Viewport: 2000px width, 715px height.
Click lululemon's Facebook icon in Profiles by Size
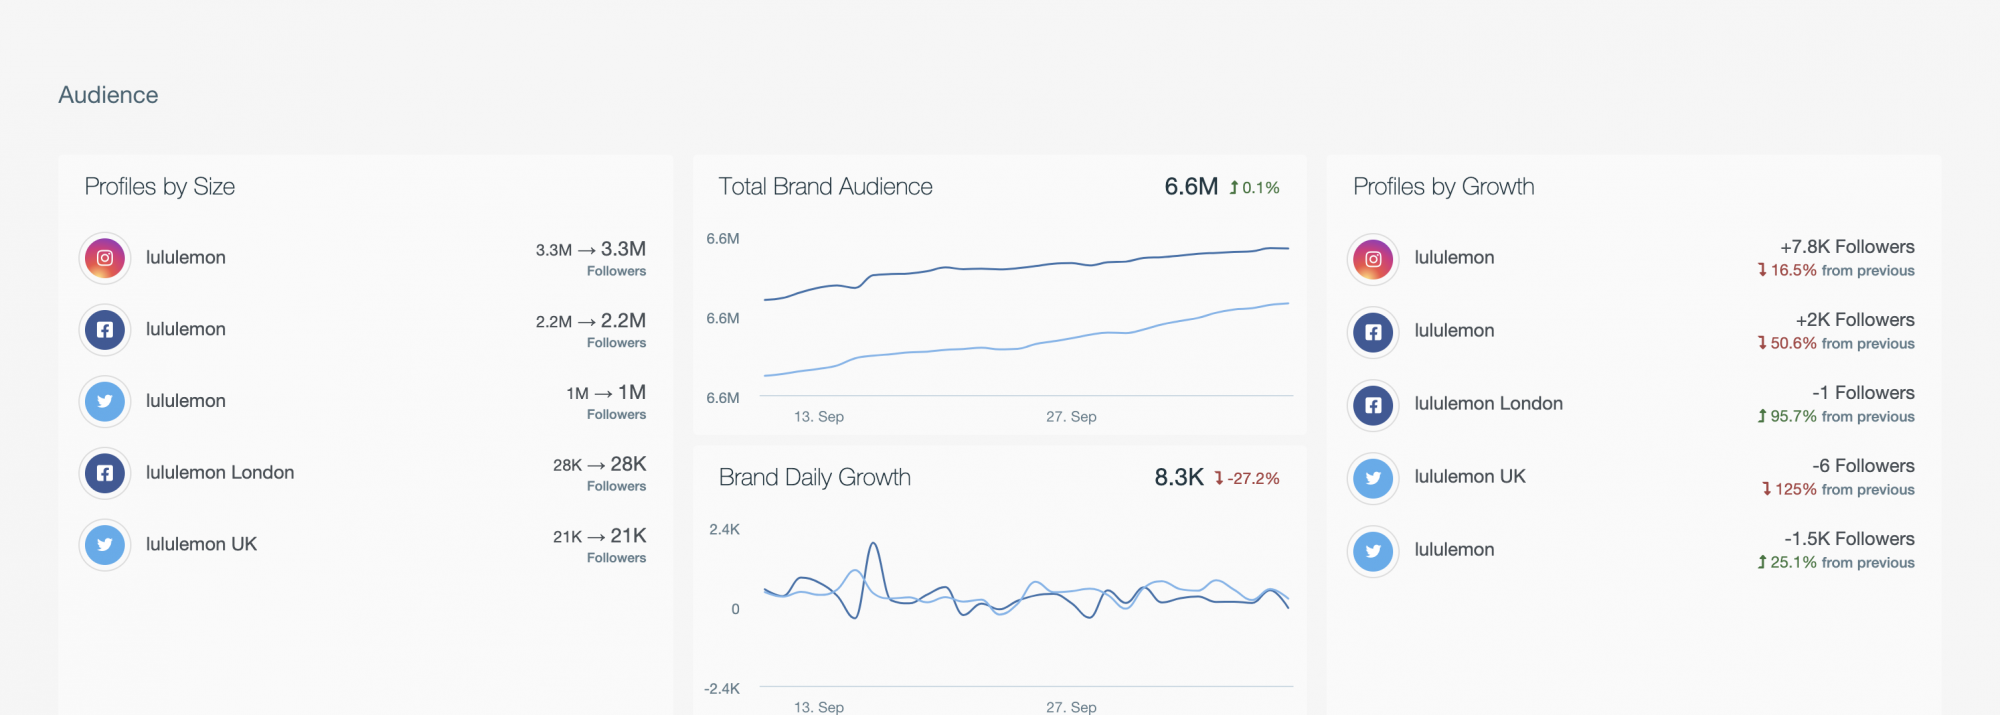tap(105, 330)
